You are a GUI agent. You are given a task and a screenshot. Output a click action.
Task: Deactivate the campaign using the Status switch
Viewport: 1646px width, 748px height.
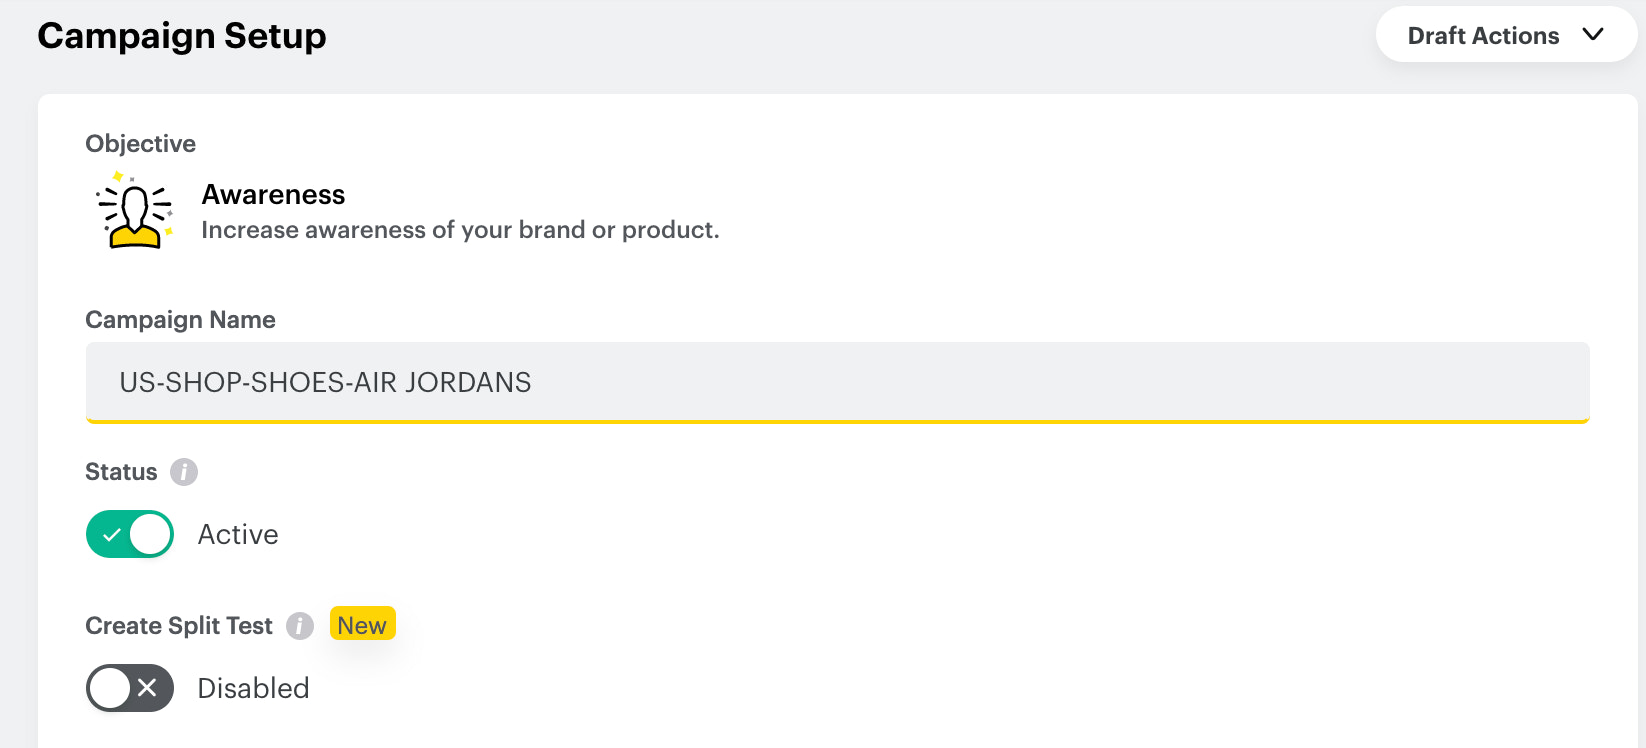pyautogui.click(x=129, y=534)
